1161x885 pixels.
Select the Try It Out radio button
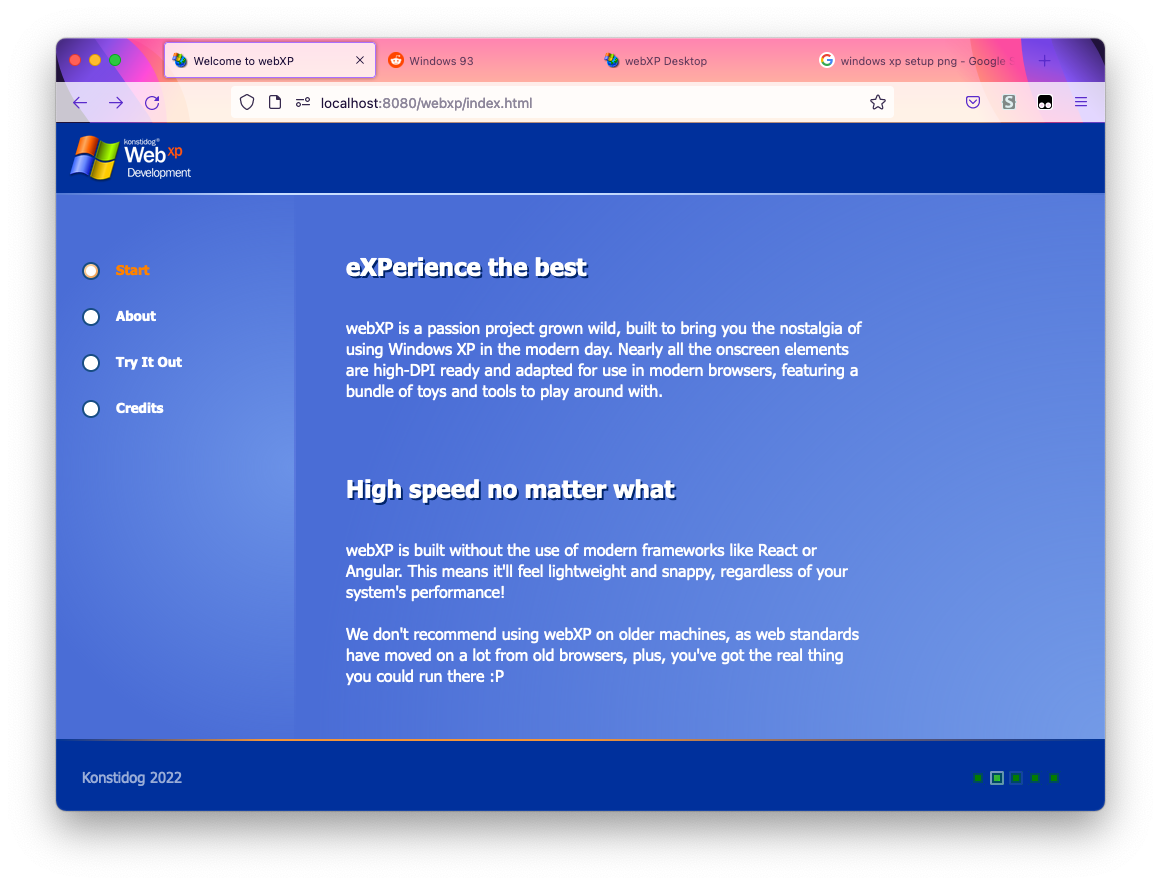(91, 363)
